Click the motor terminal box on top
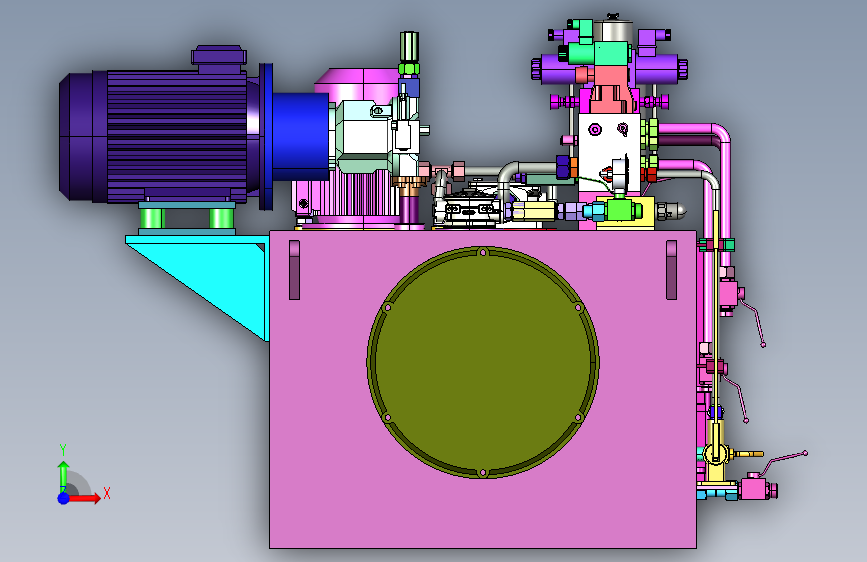 coord(219,57)
